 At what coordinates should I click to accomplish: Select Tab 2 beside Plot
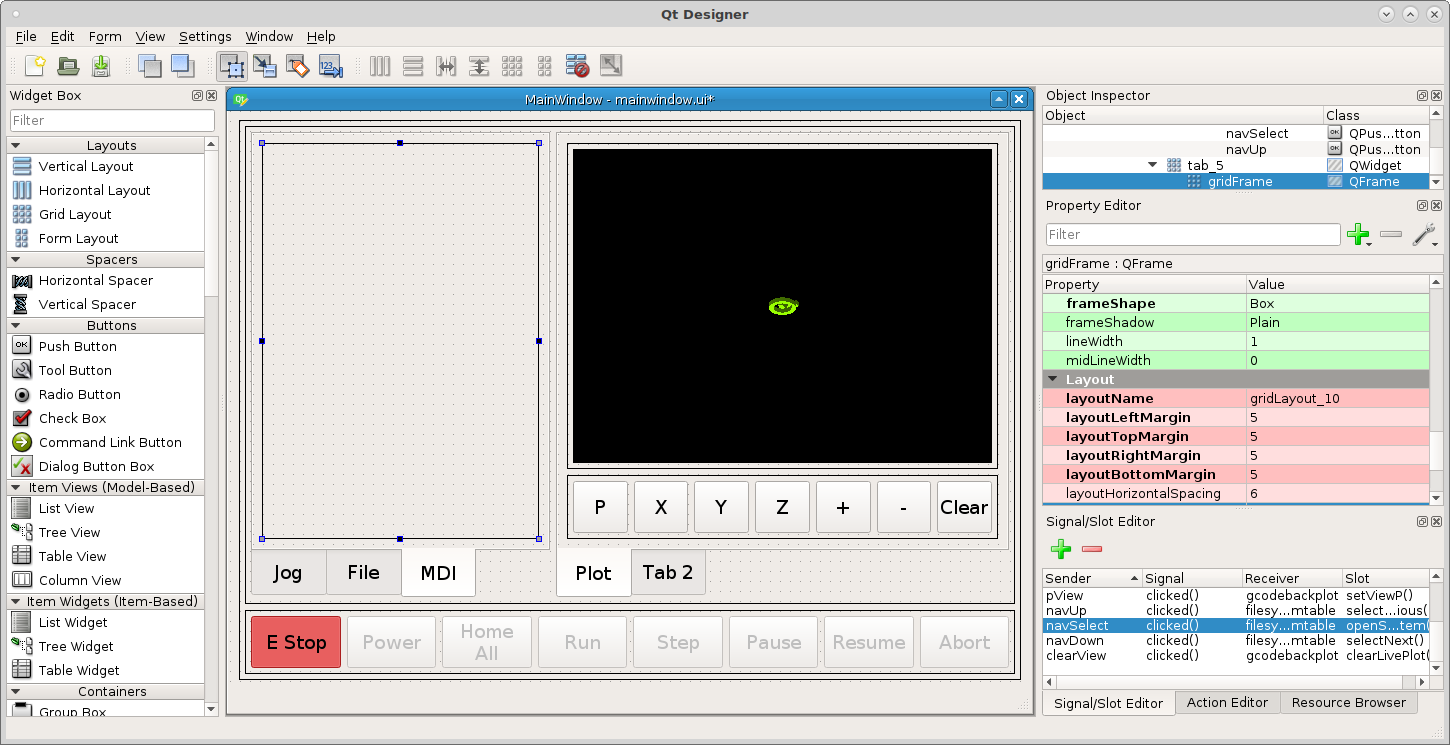[668, 573]
